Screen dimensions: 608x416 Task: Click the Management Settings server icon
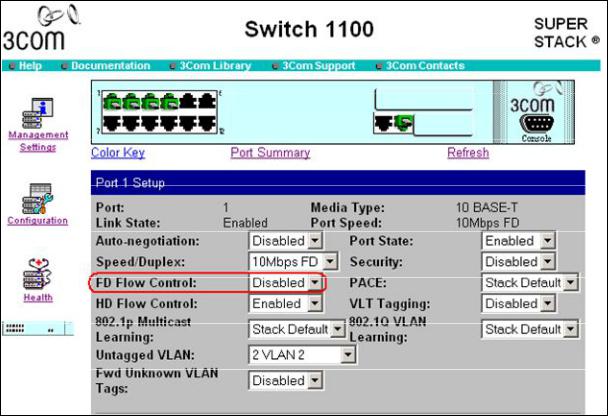(38, 113)
